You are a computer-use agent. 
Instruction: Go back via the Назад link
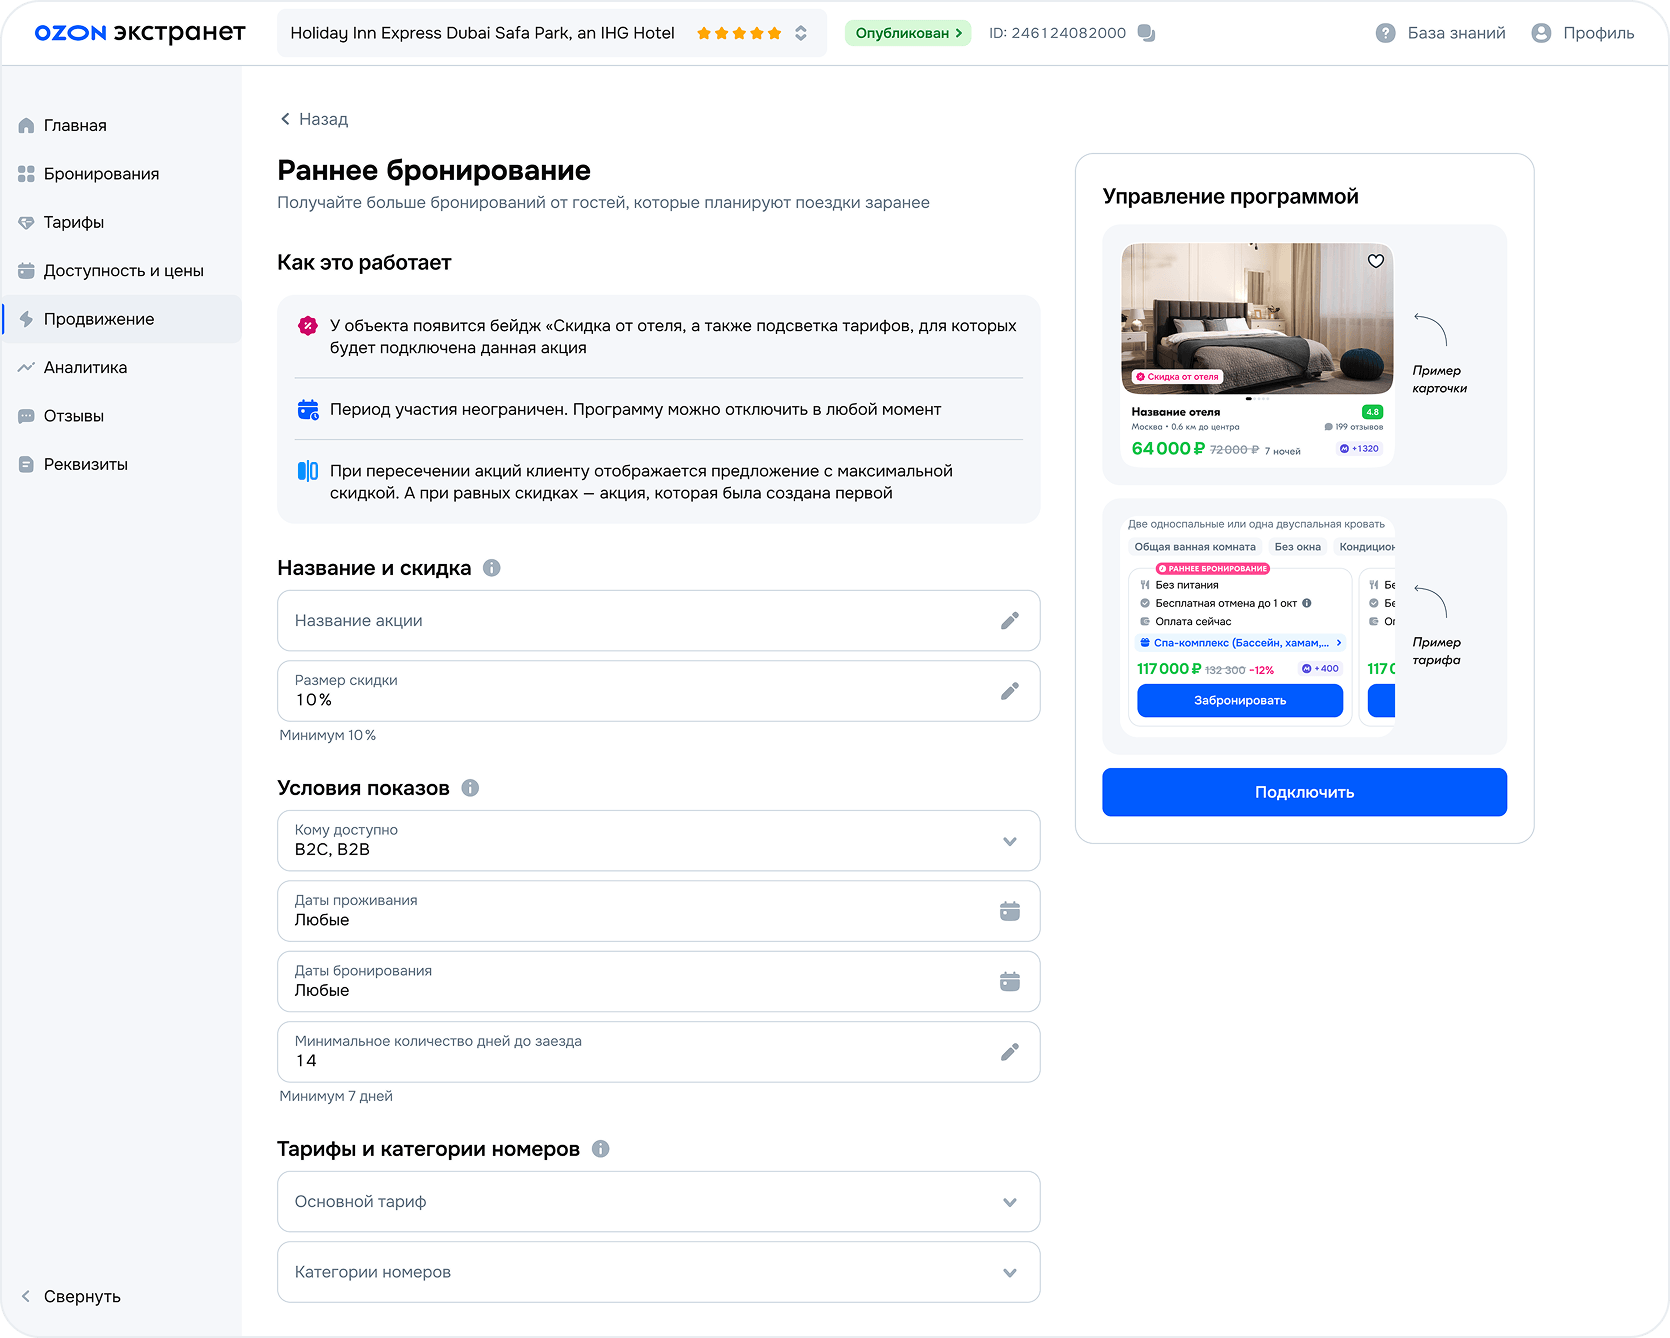point(314,119)
